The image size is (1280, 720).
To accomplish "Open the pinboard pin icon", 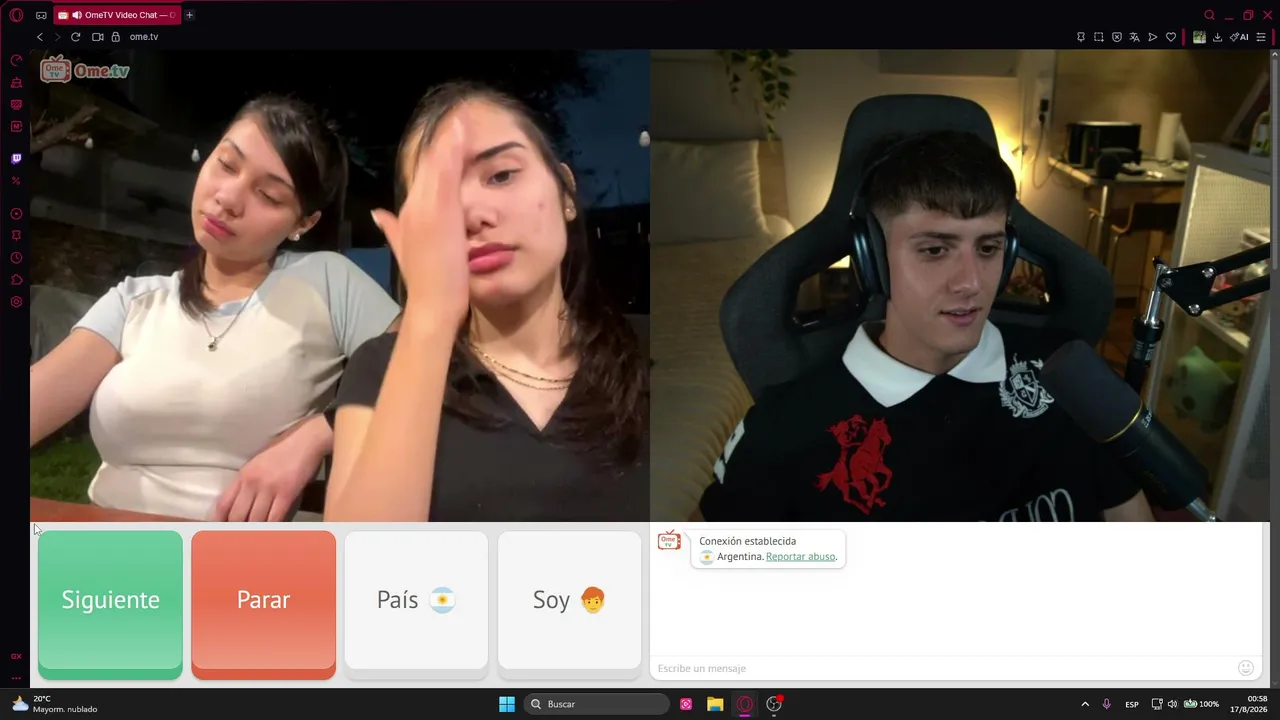I will coord(1081,37).
